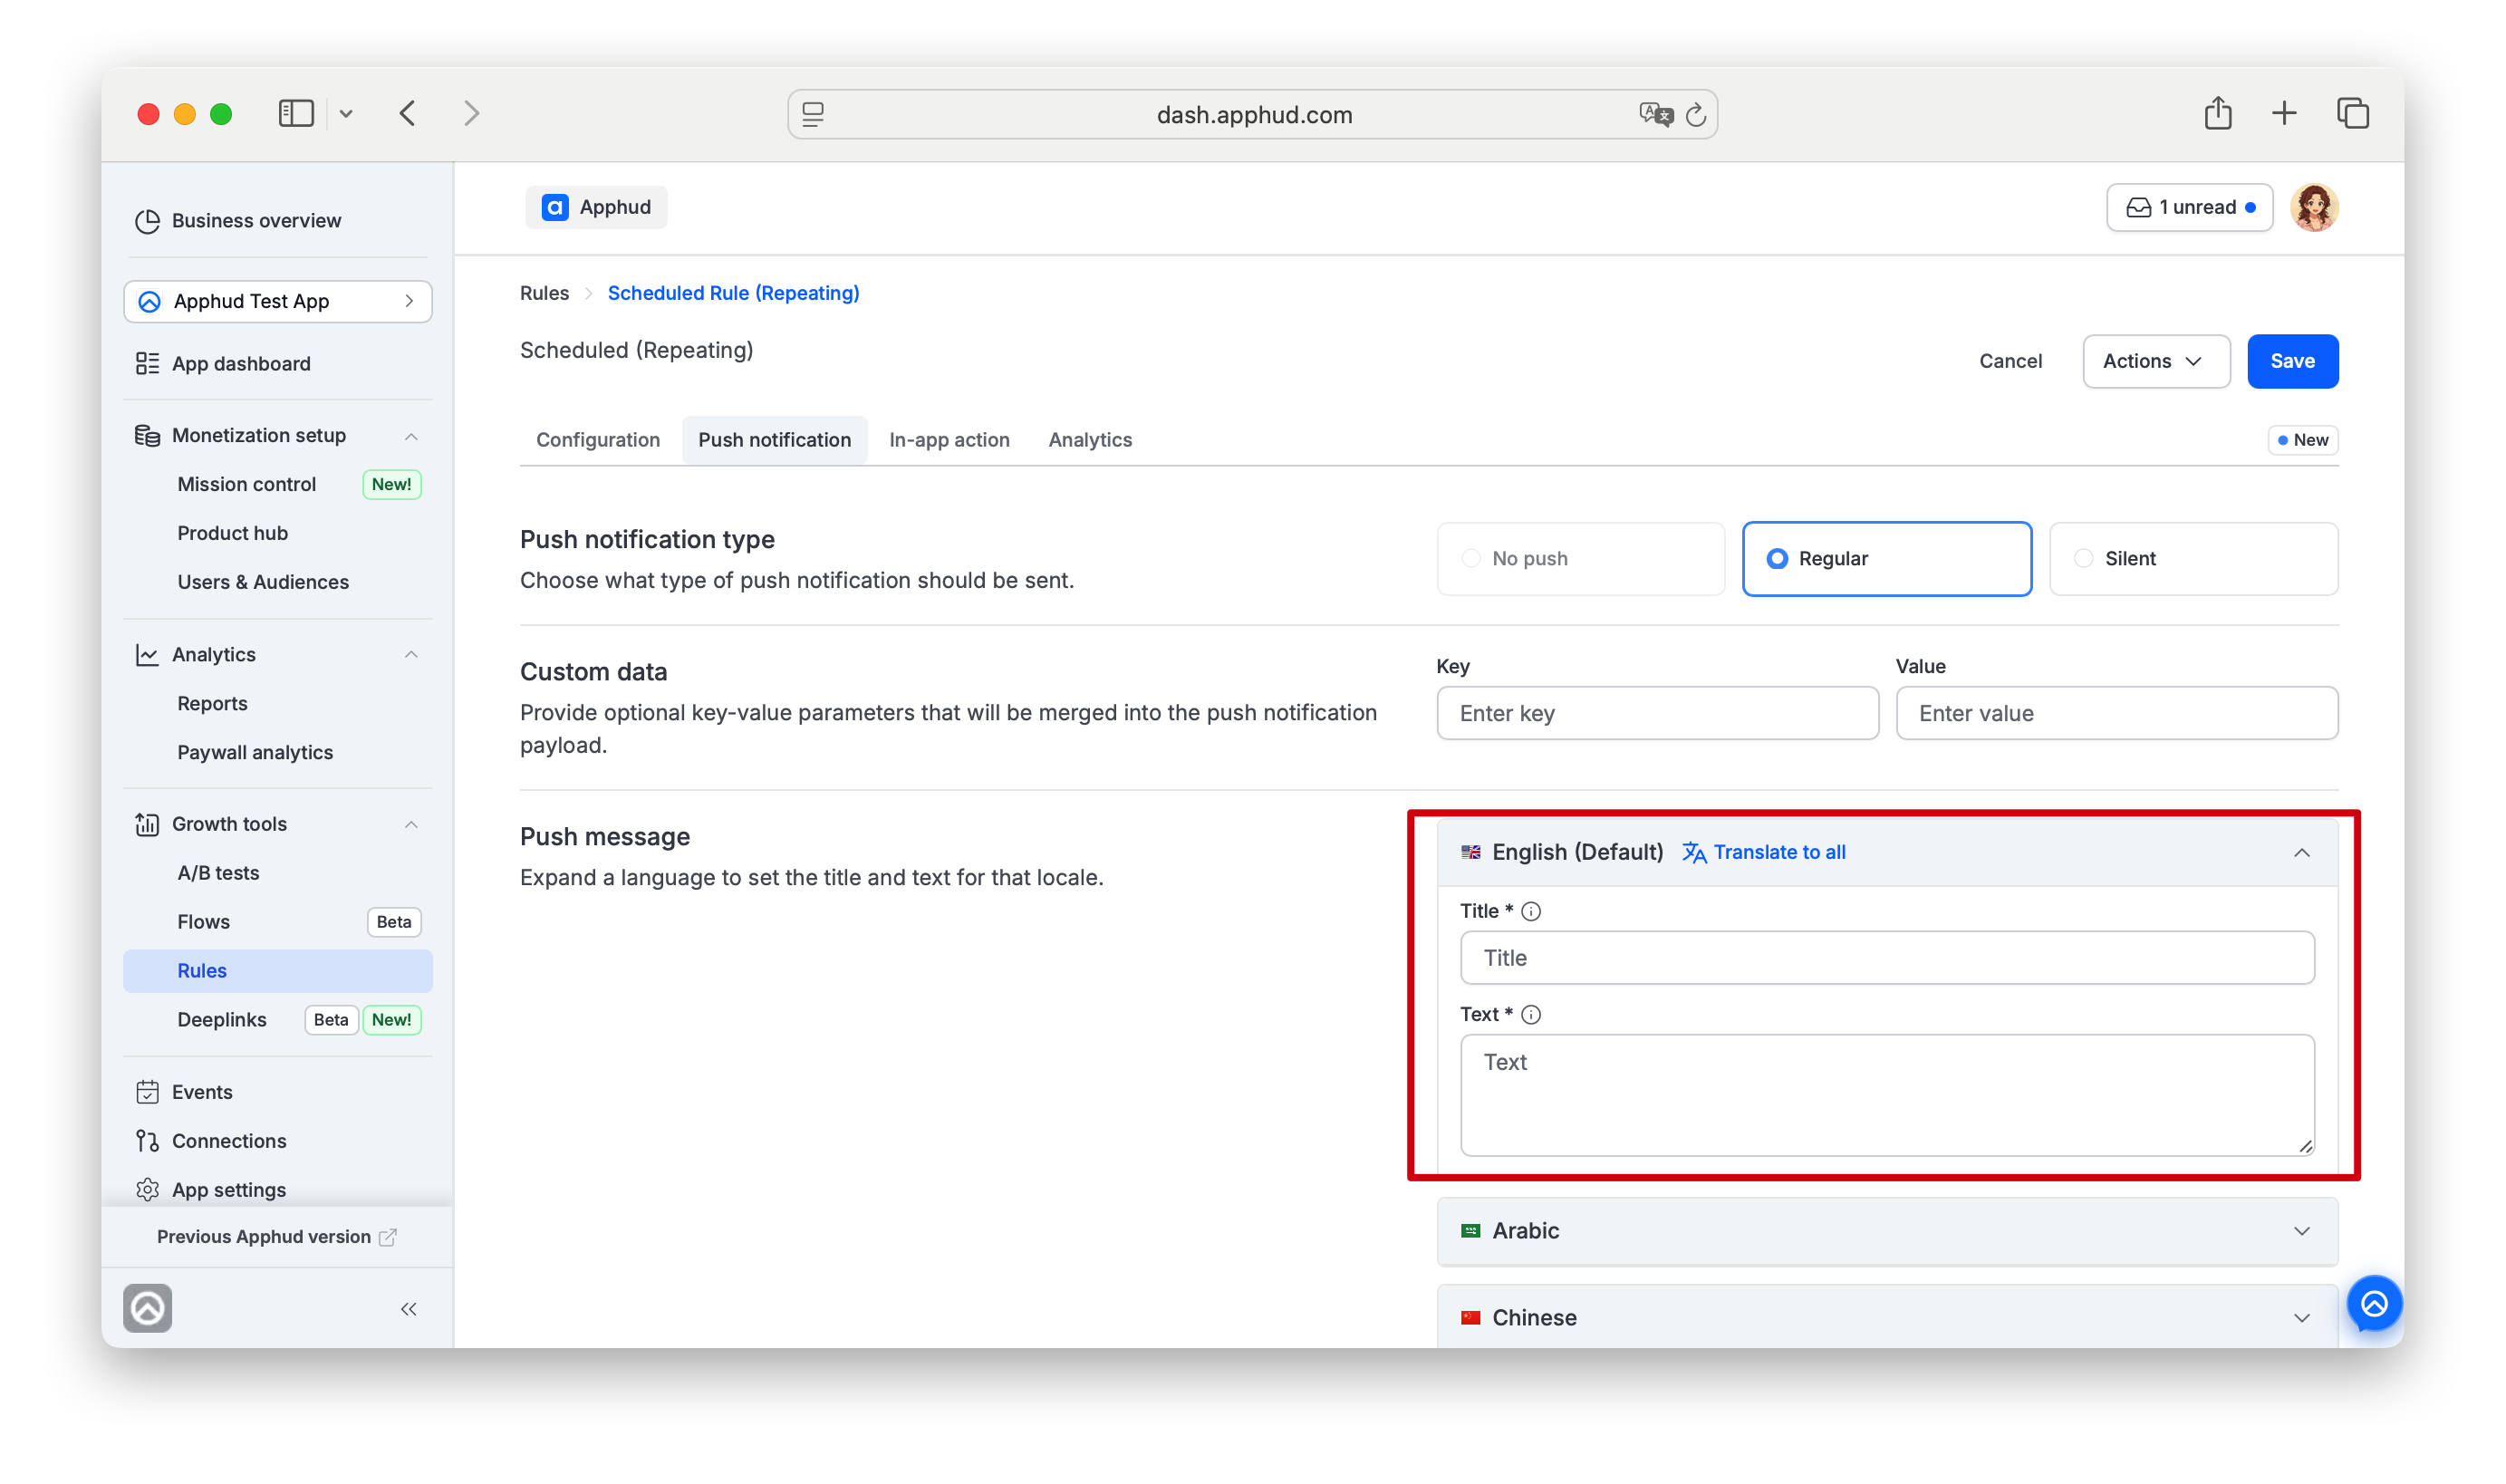Open the page translate icon in address bar
The image size is (2506, 1484).
[x=1655, y=114]
